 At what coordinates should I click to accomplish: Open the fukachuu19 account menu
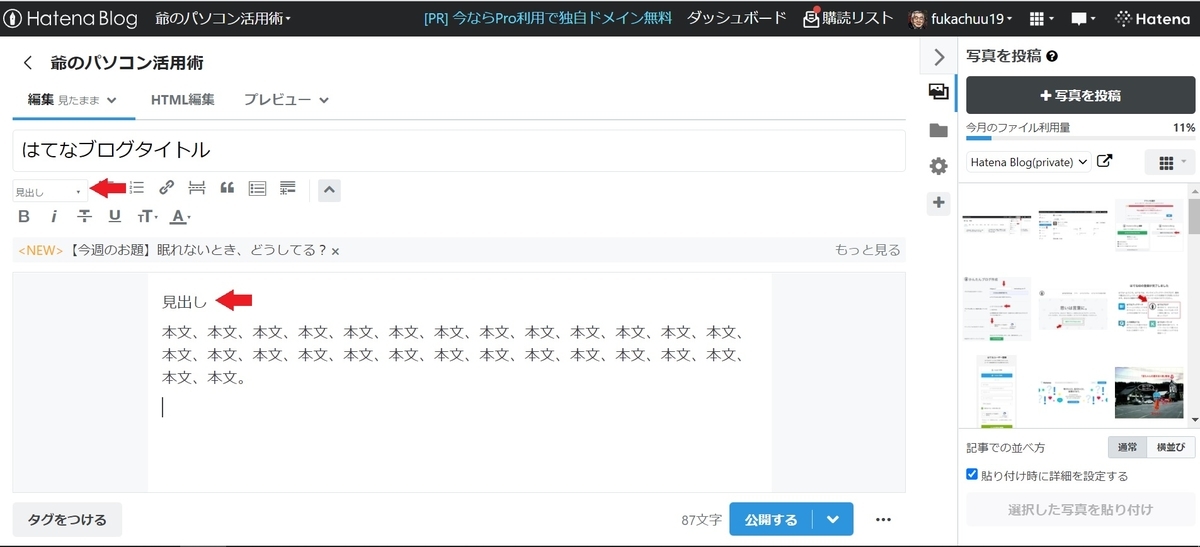[961, 18]
